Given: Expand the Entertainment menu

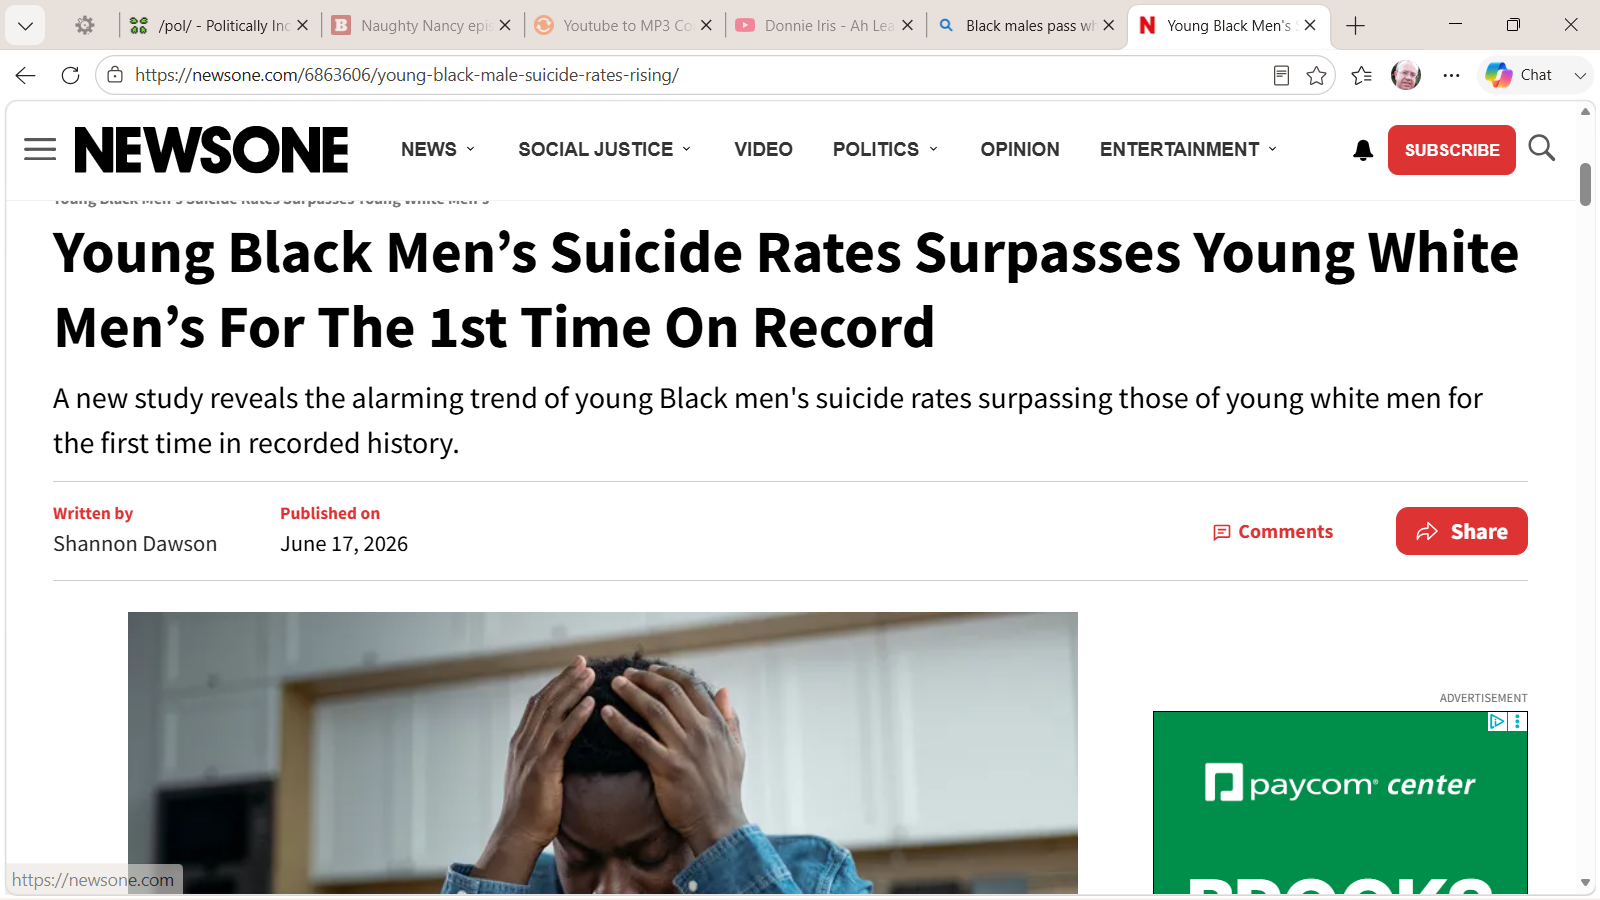Looking at the screenshot, I should [x=1189, y=149].
